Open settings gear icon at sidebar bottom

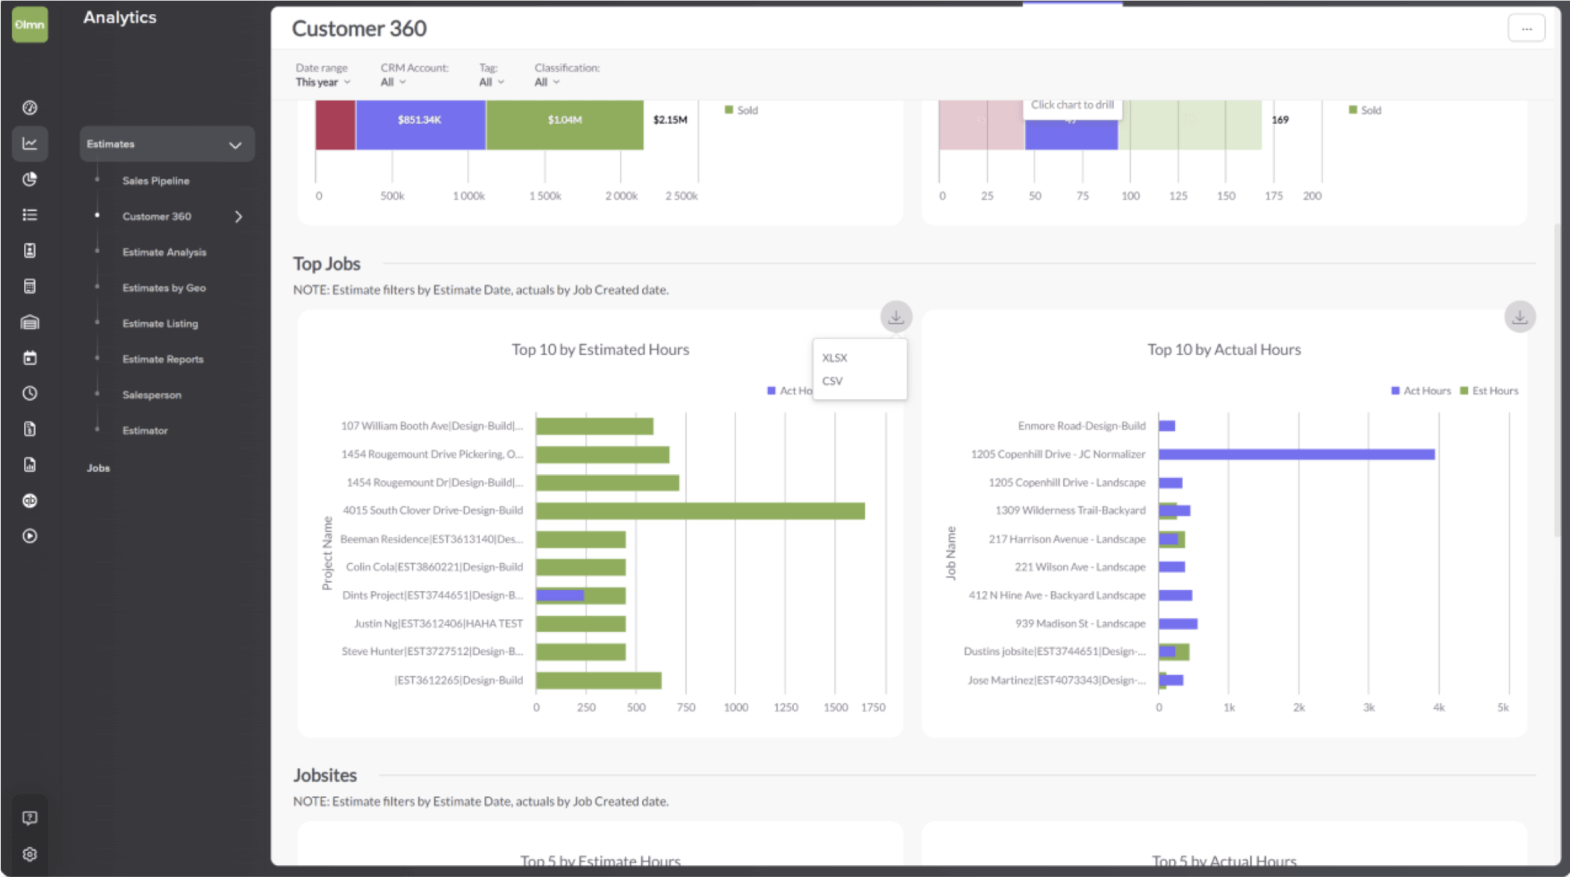point(30,854)
